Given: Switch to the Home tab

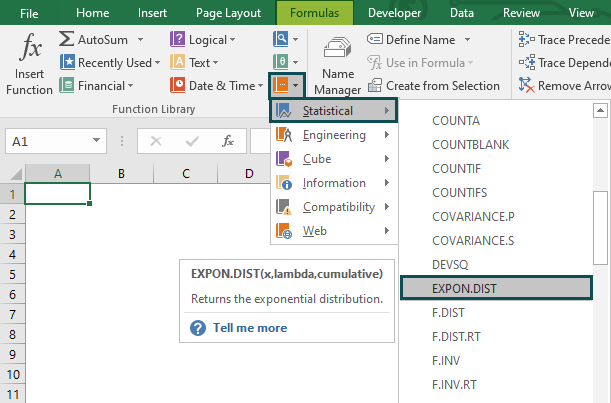Looking at the screenshot, I should (92, 13).
